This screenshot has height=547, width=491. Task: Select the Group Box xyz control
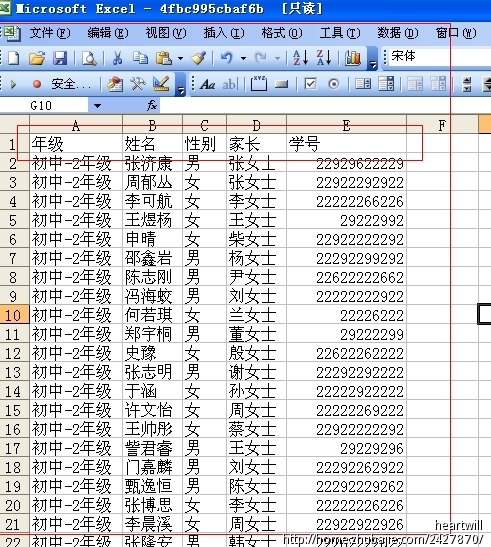pyautogui.click(x=259, y=84)
